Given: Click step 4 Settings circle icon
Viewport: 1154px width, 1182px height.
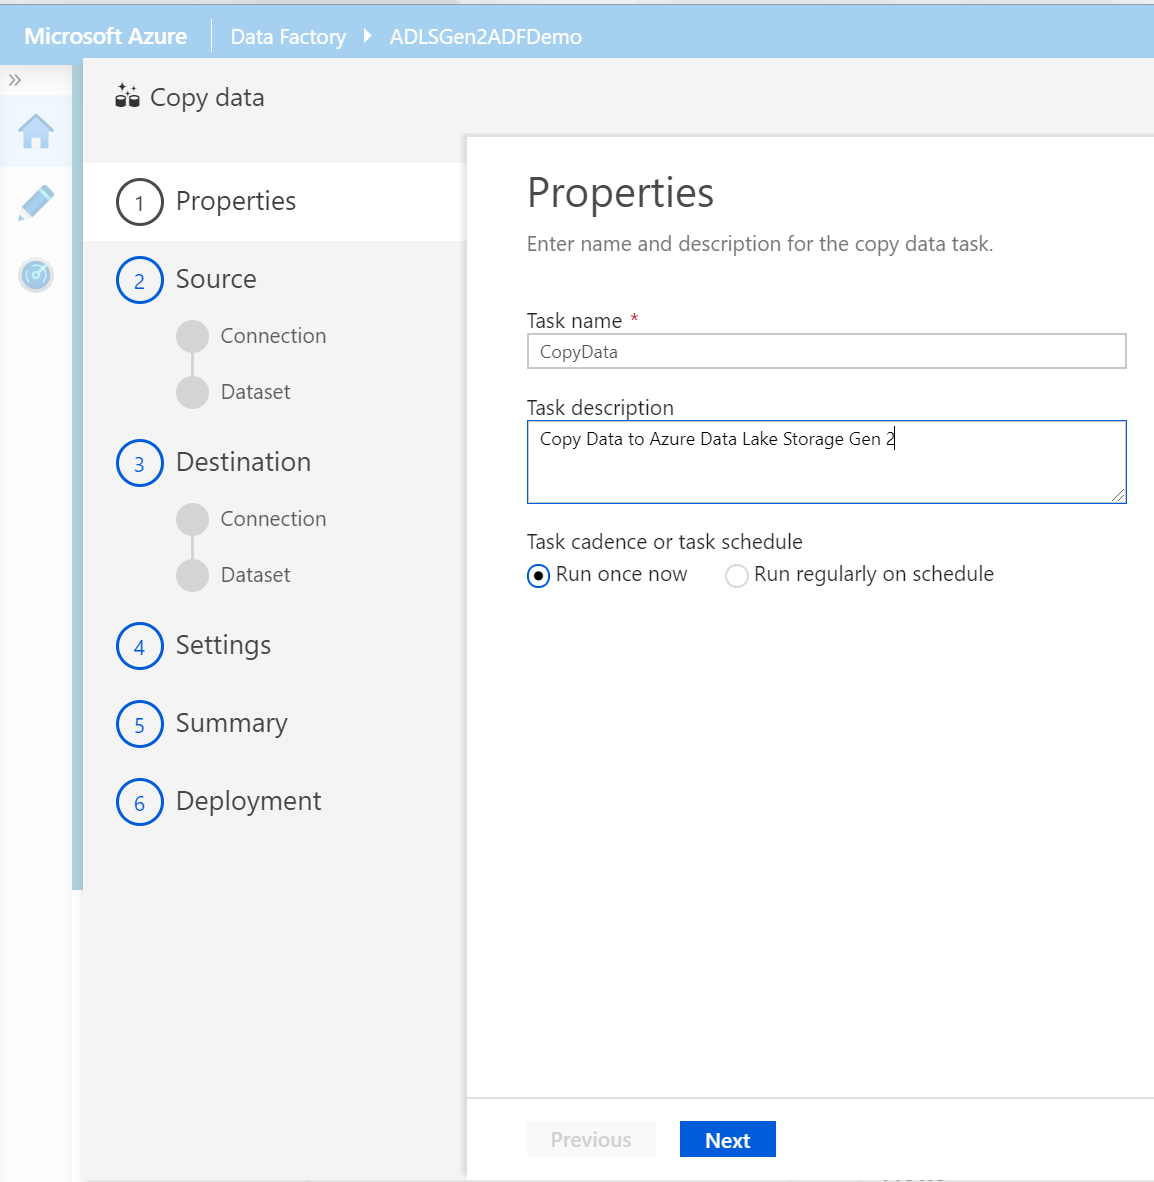Looking at the screenshot, I should (x=139, y=646).
